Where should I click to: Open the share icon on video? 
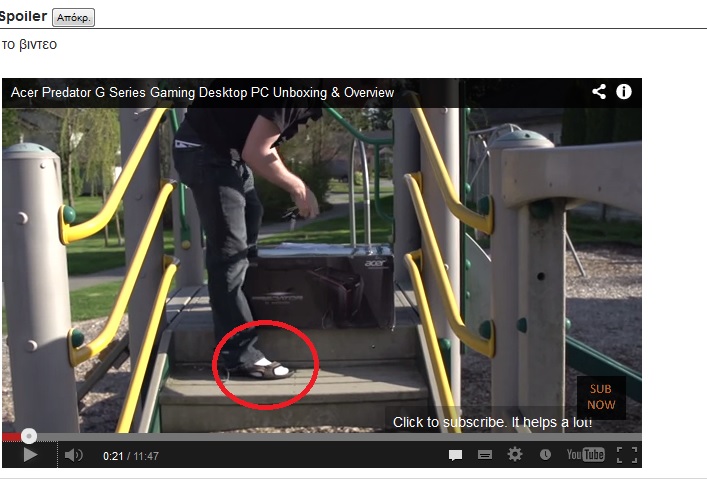click(x=599, y=92)
